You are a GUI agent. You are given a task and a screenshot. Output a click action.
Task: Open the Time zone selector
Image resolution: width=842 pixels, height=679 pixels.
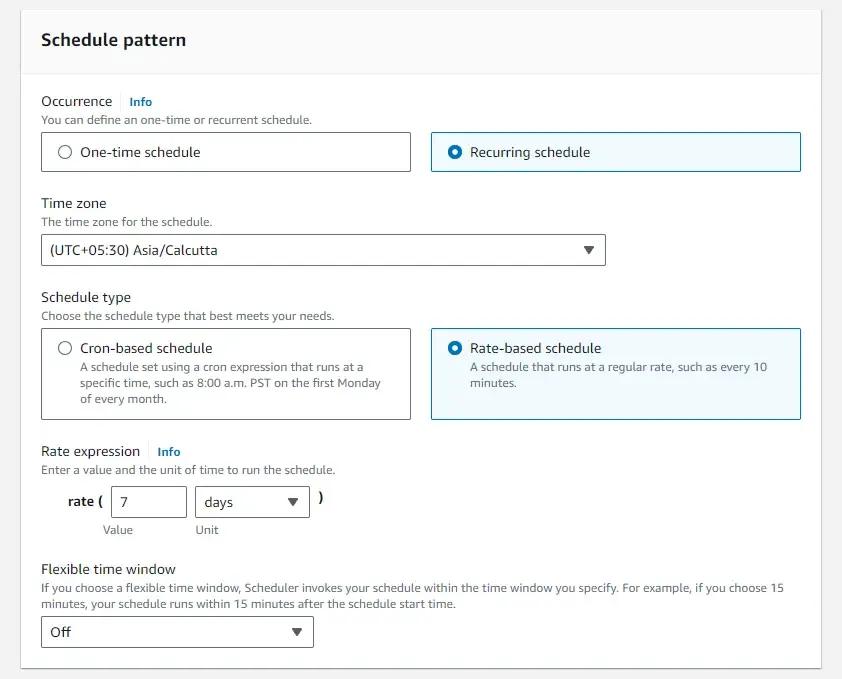pos(322,249)
